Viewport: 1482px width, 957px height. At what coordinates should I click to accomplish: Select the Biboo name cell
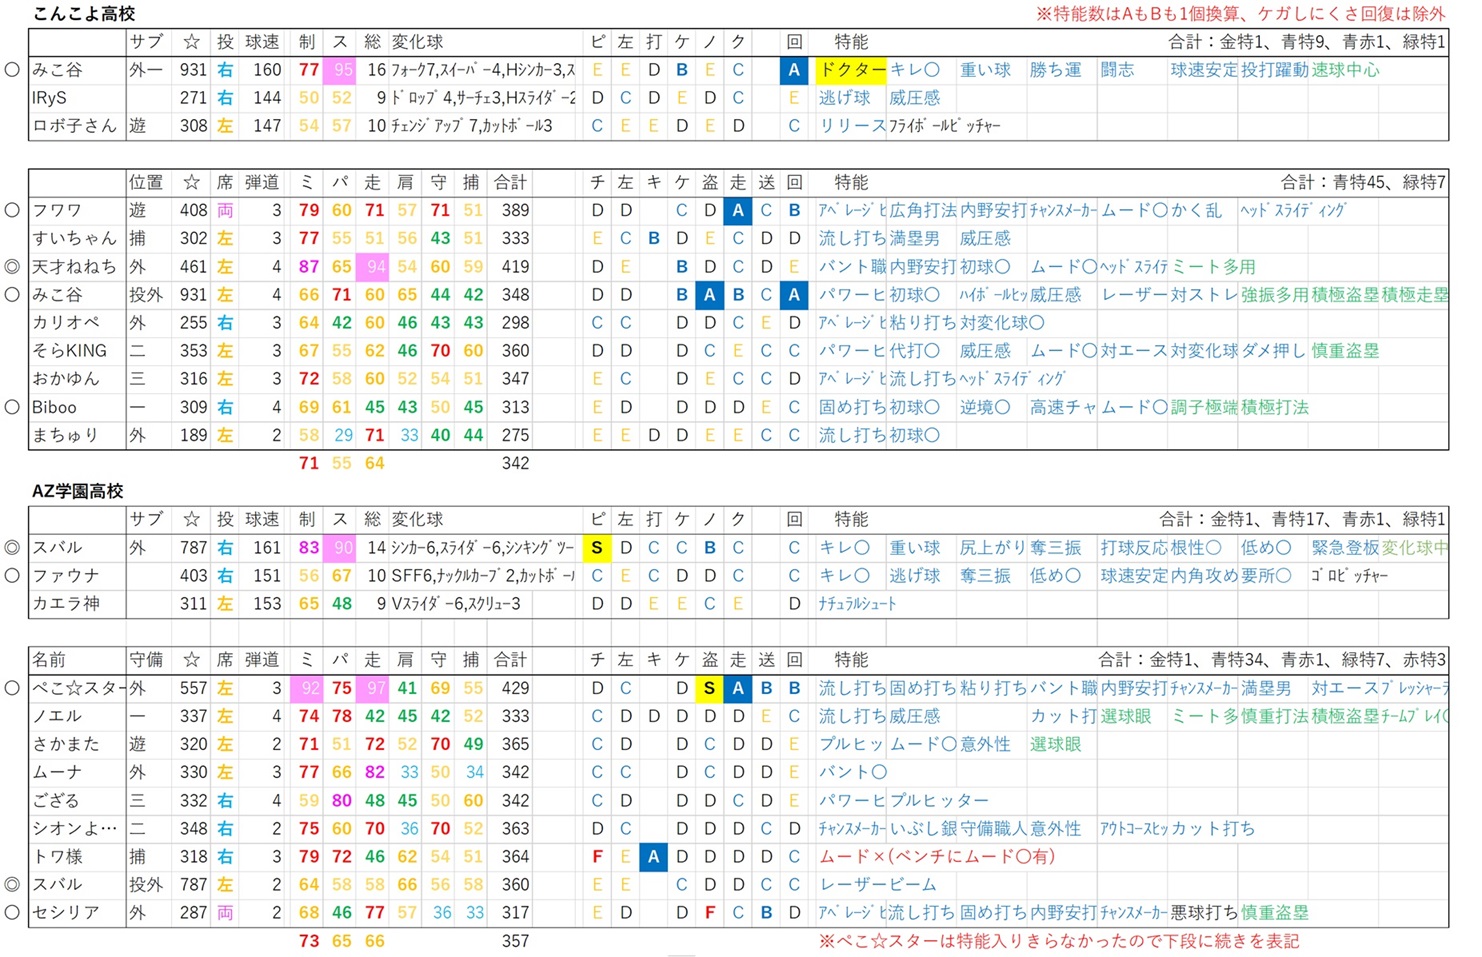pyautogui.click(x=78, y=407)
